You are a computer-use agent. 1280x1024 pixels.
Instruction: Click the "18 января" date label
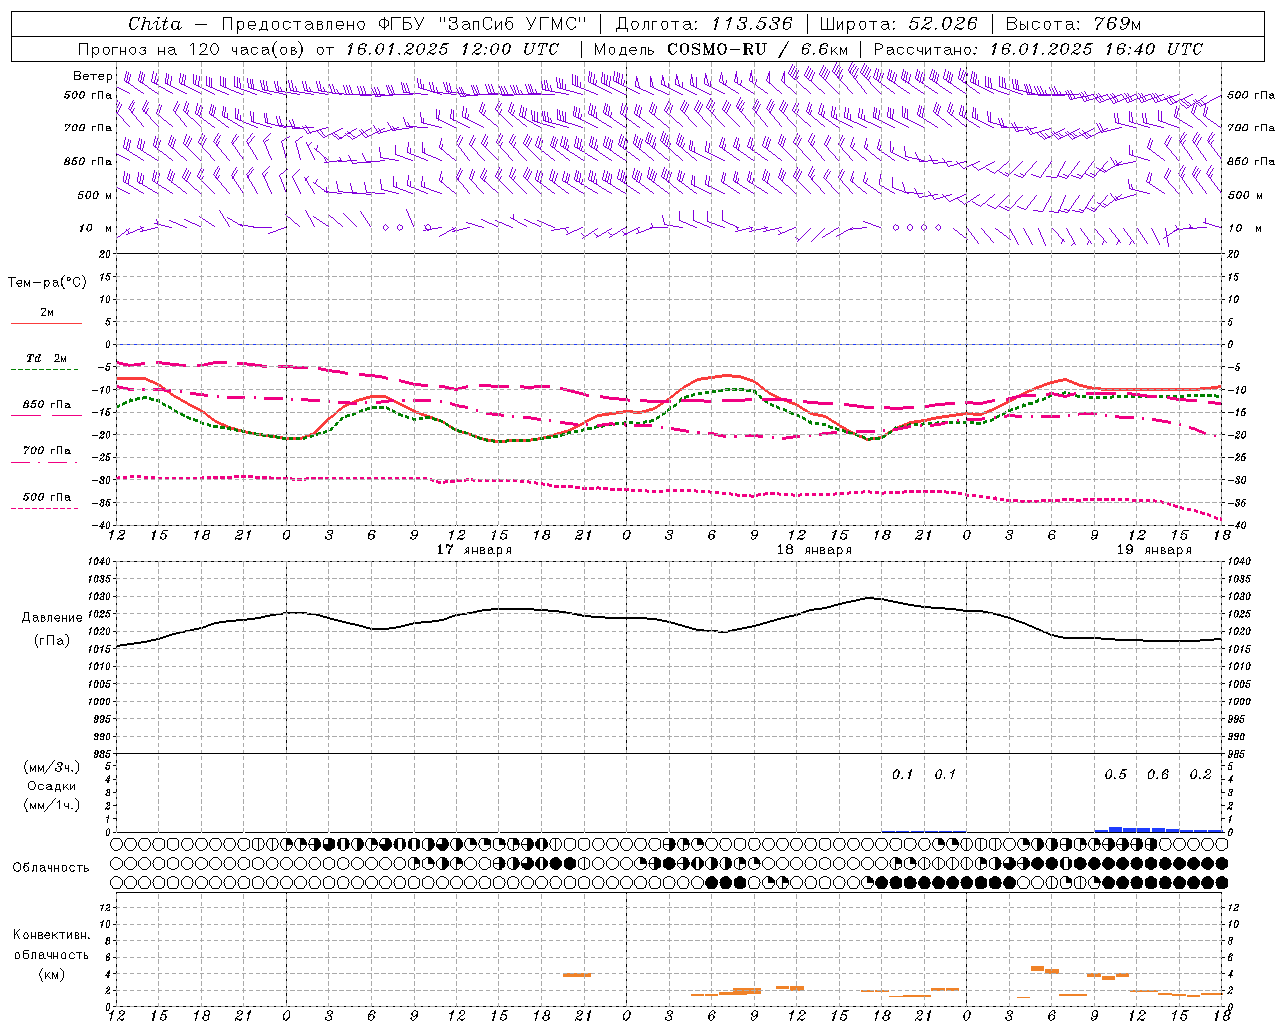click(x=814, y=550)
